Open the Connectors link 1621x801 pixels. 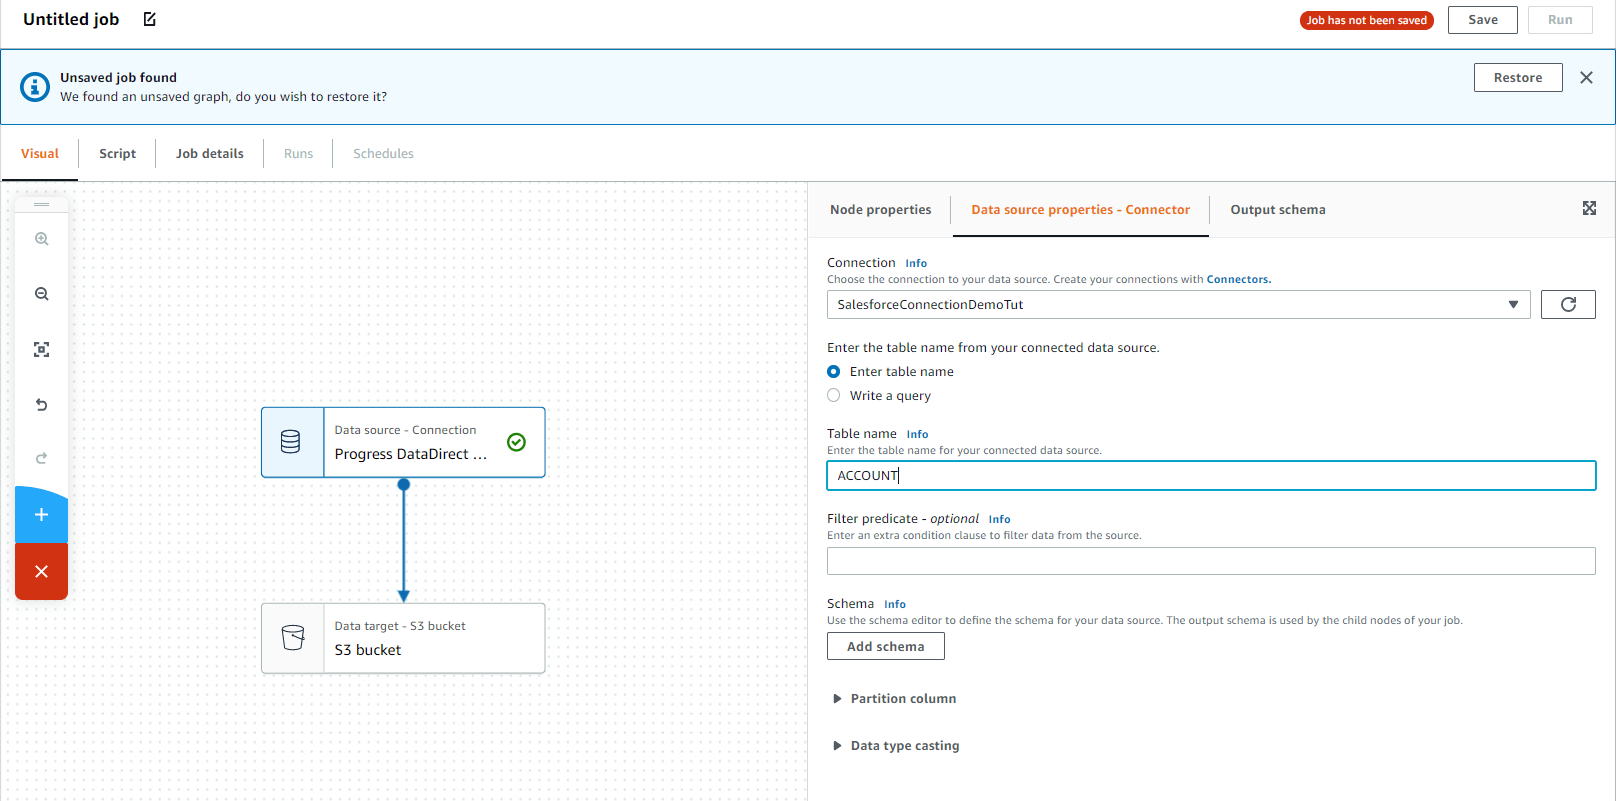(1238, 280)
